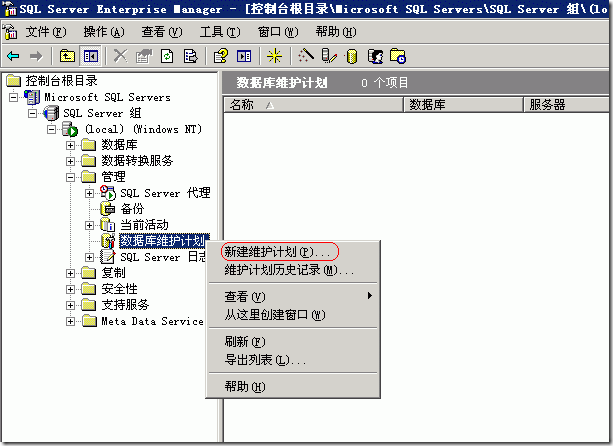Click the 数据库维护计划 node icon

(108, 241)
